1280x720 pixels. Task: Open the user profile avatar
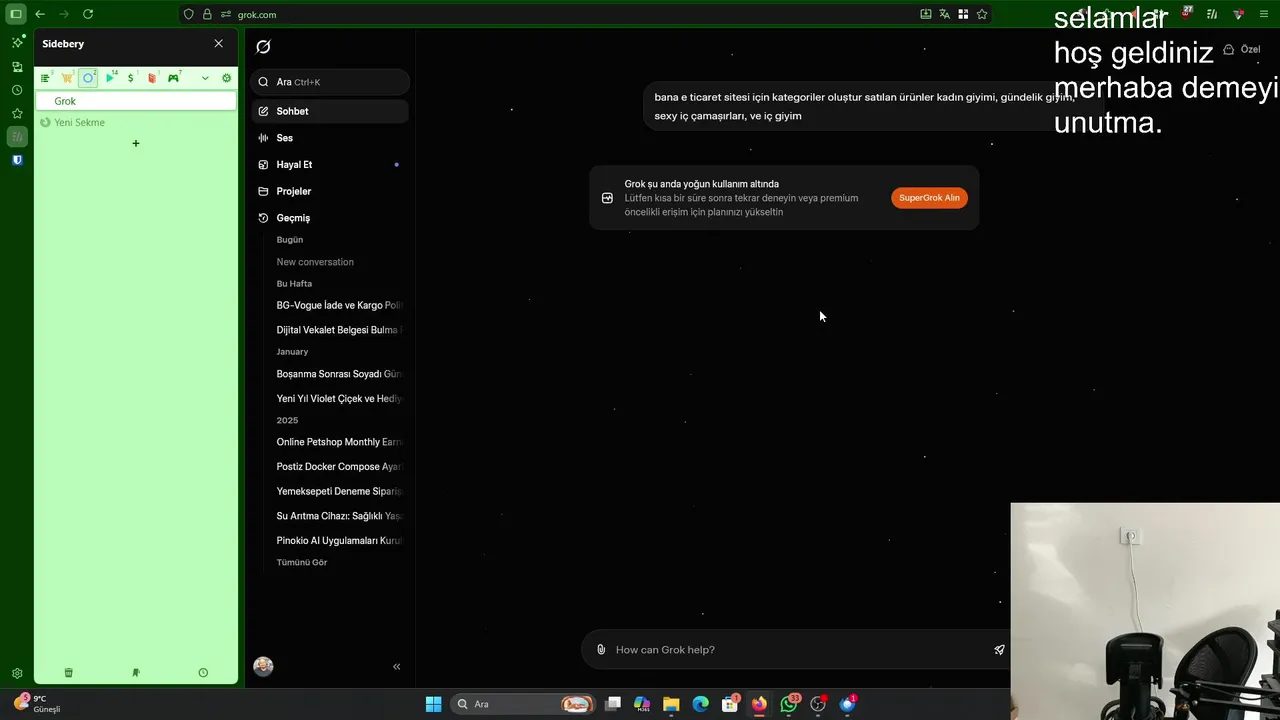(263, 667)
